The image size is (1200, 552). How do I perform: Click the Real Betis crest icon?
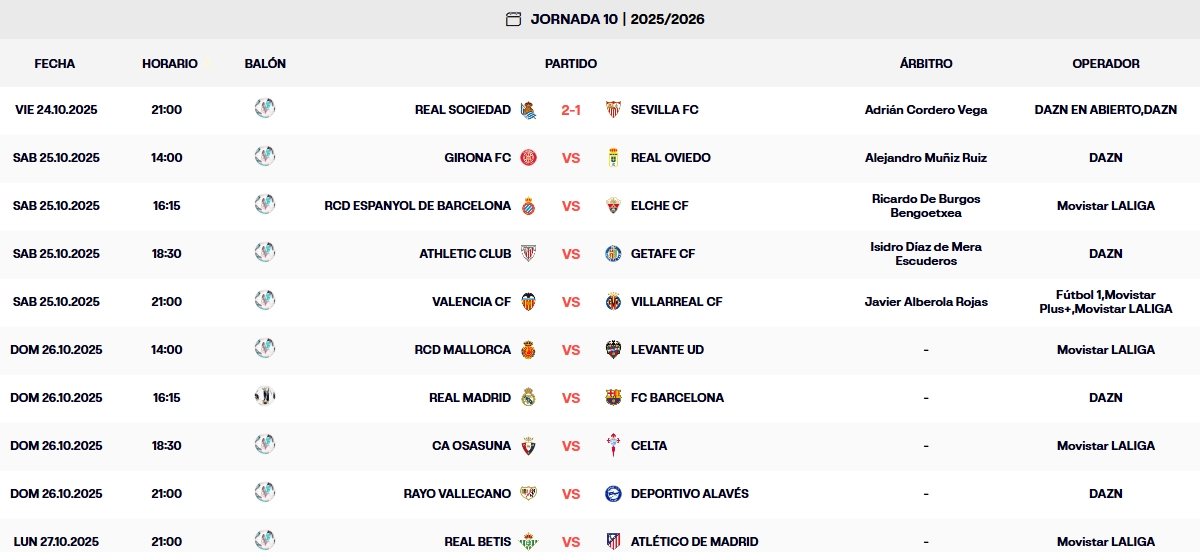[529, 542]
